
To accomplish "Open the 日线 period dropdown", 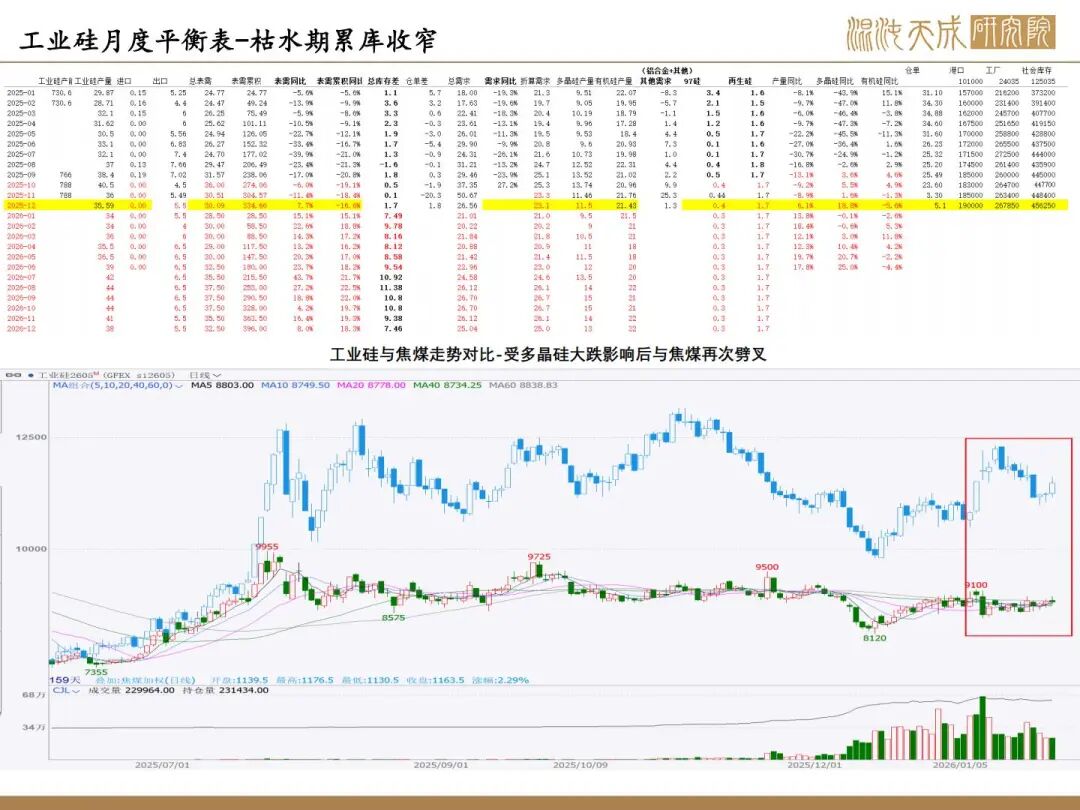I will [x=207, y=375].
